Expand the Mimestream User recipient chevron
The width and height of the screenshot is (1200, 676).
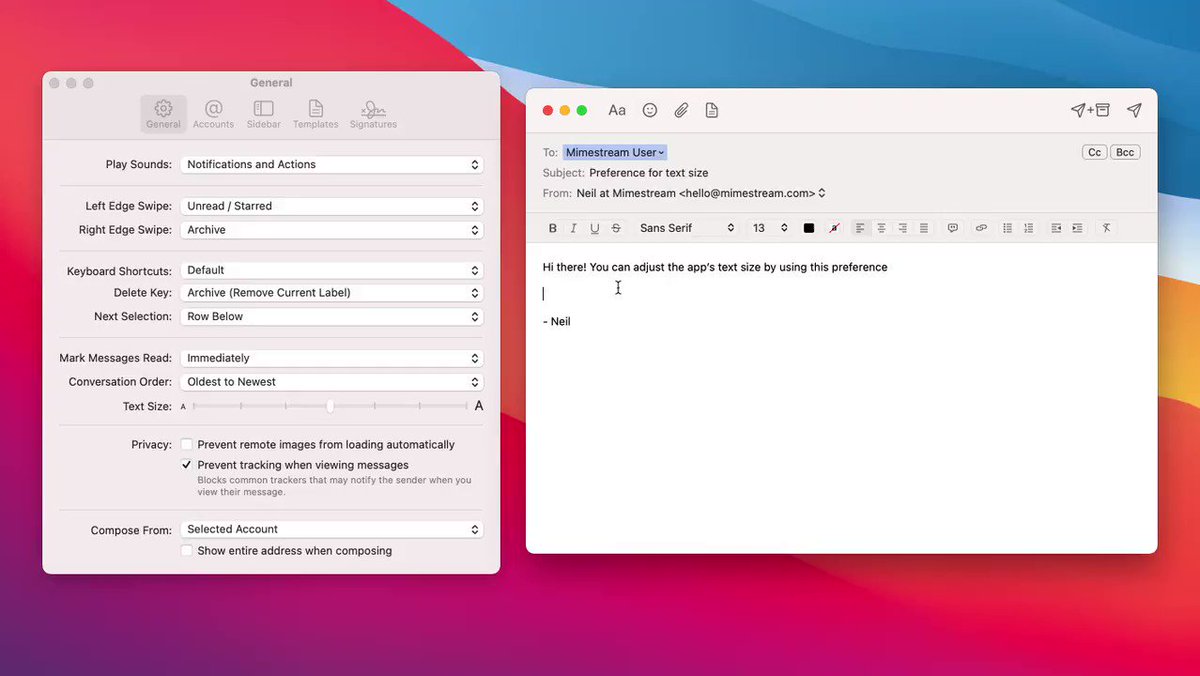click(x=662, y=153)
